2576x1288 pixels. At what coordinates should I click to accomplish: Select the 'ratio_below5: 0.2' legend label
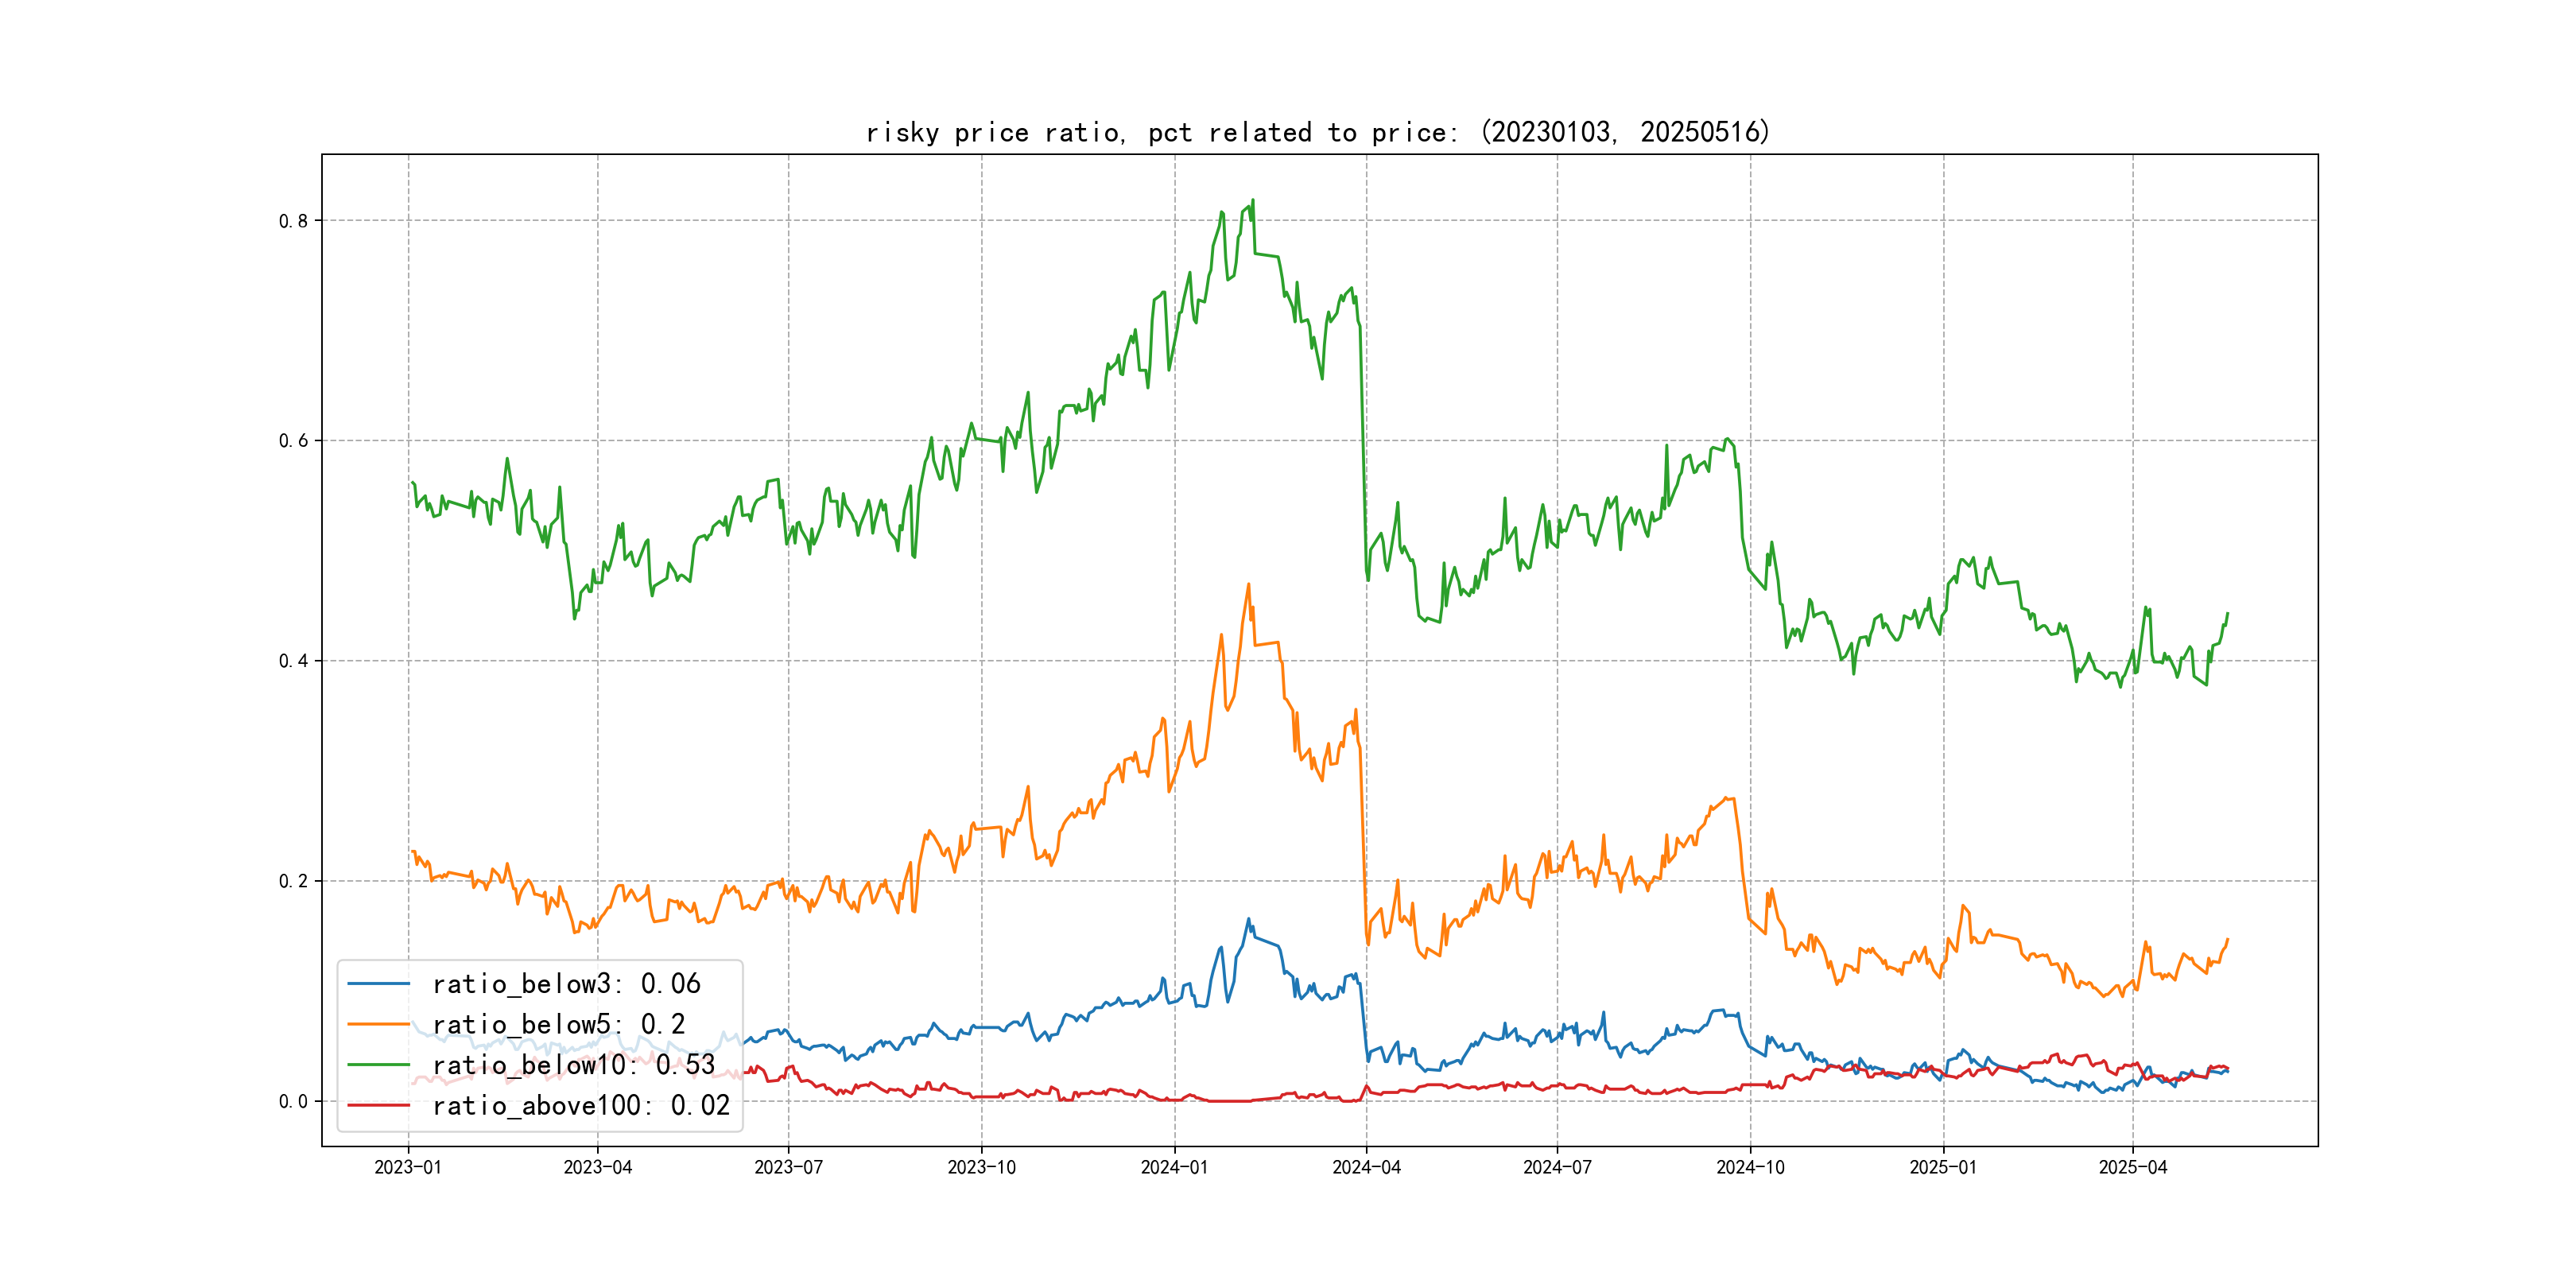tap(558, 1024)
